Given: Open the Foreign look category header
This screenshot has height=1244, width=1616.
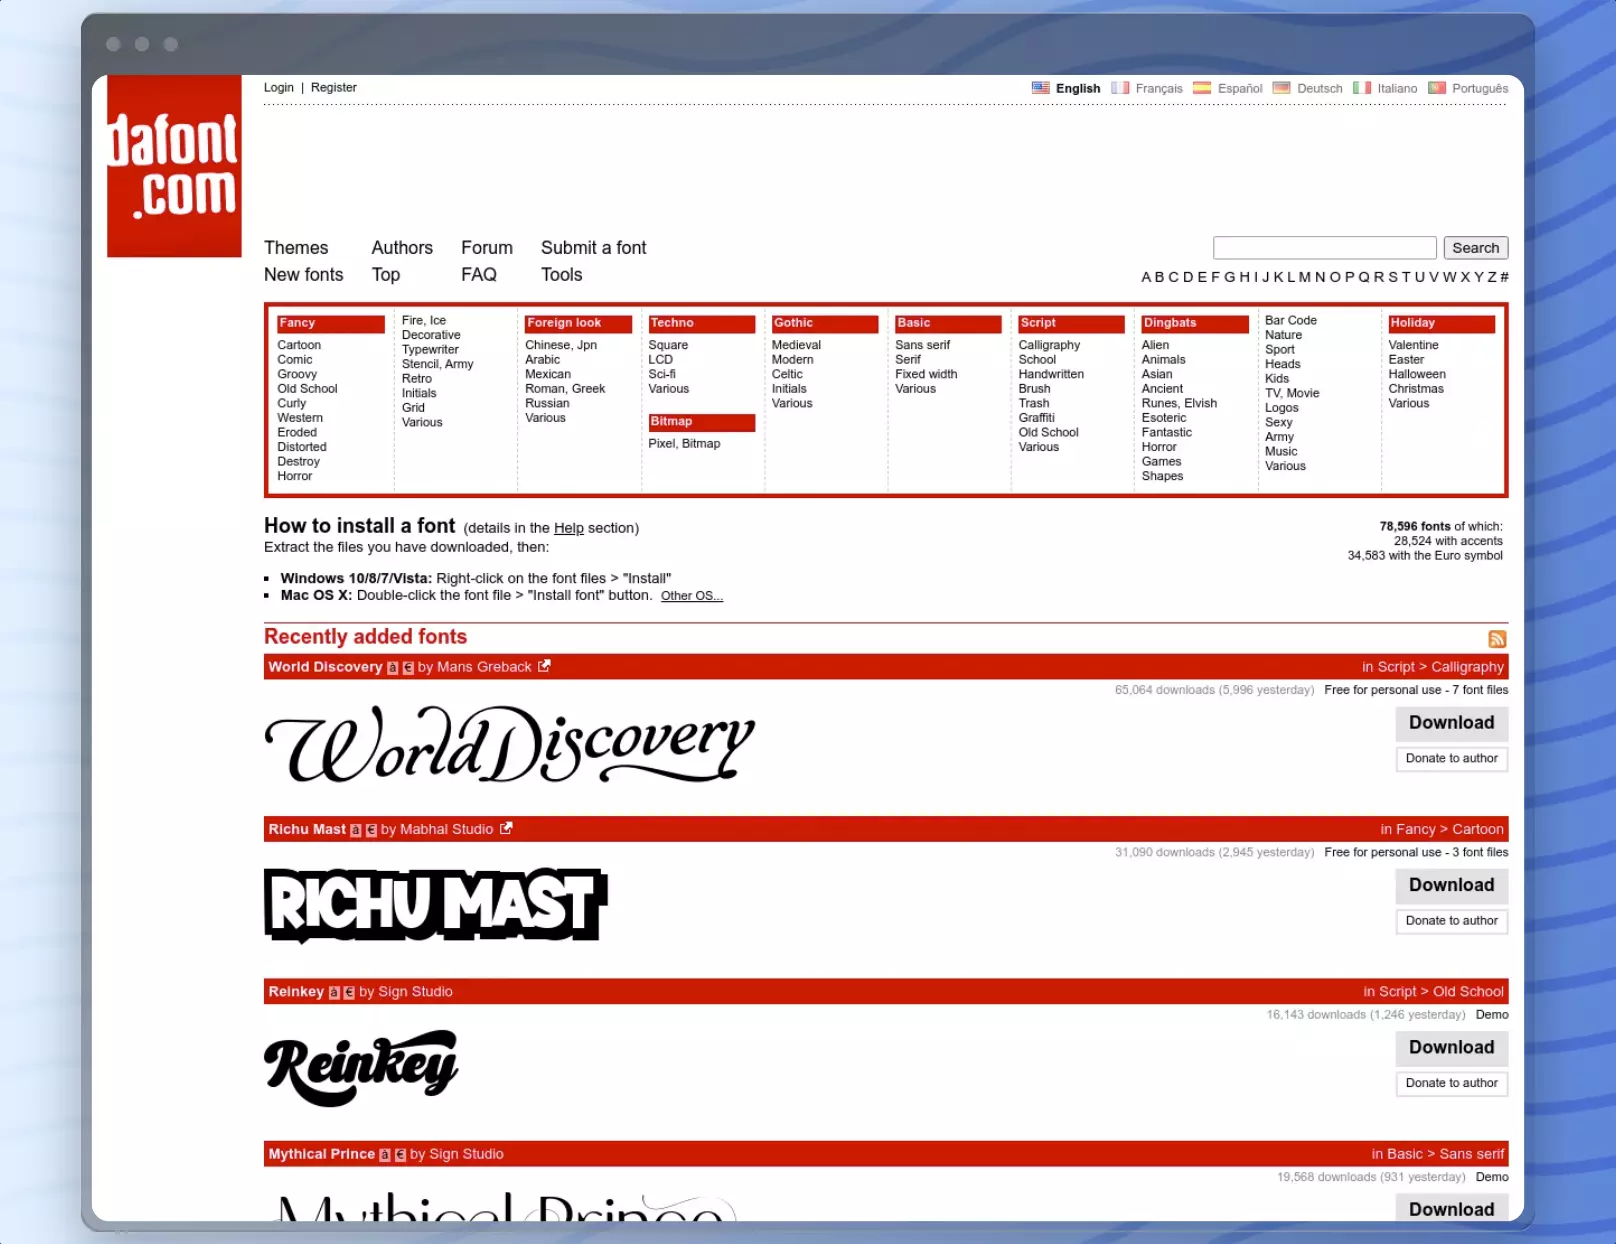Looking at the screenshot, I should (x=578, y=324).
